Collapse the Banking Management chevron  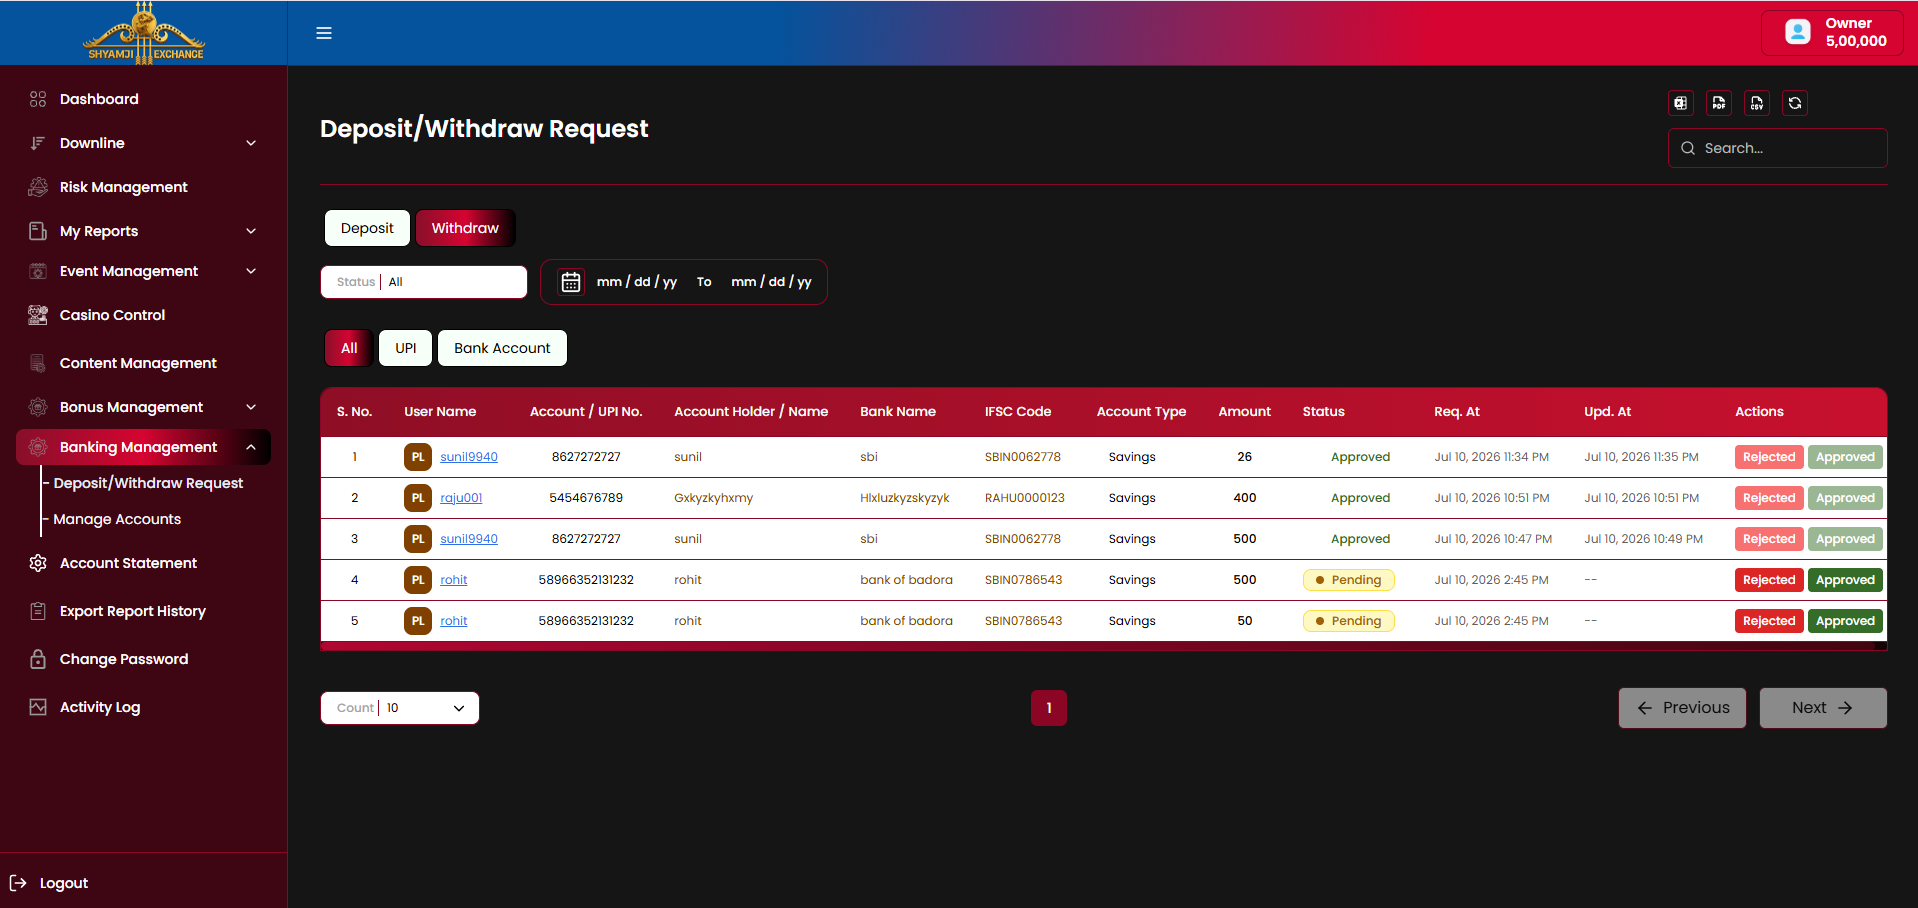point(251,447)
